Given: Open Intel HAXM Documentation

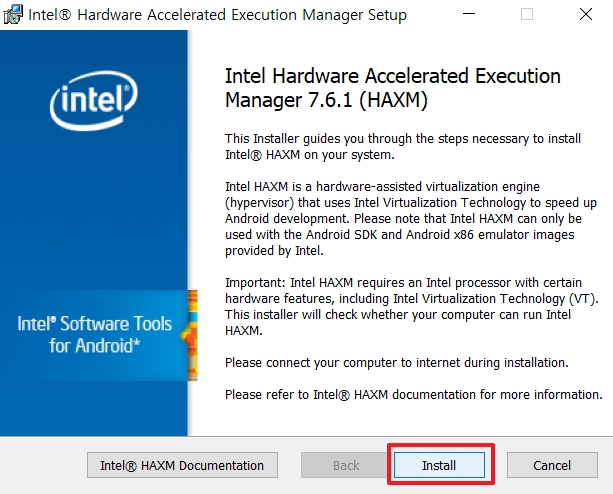Looking at the screenshot, I should [x=182, y=465].
